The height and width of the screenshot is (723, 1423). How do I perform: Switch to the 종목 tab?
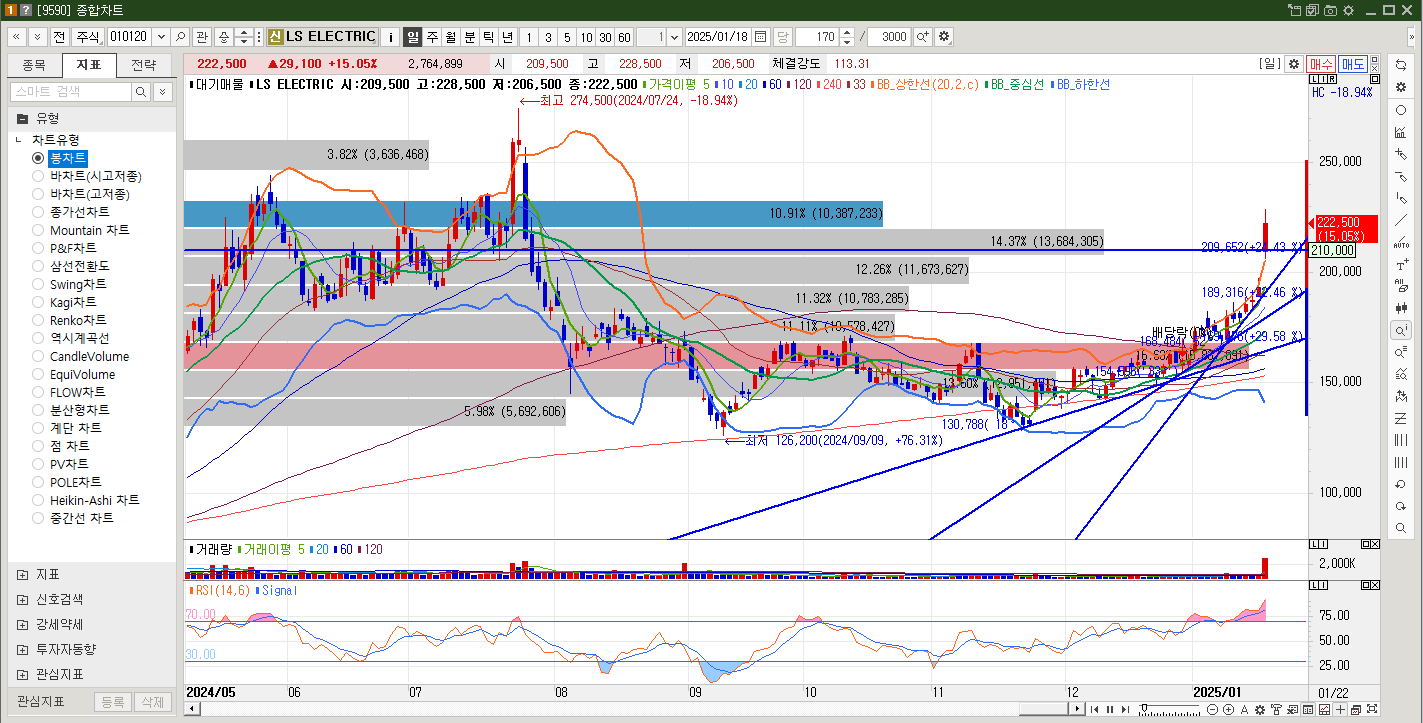tap(34, 66)
